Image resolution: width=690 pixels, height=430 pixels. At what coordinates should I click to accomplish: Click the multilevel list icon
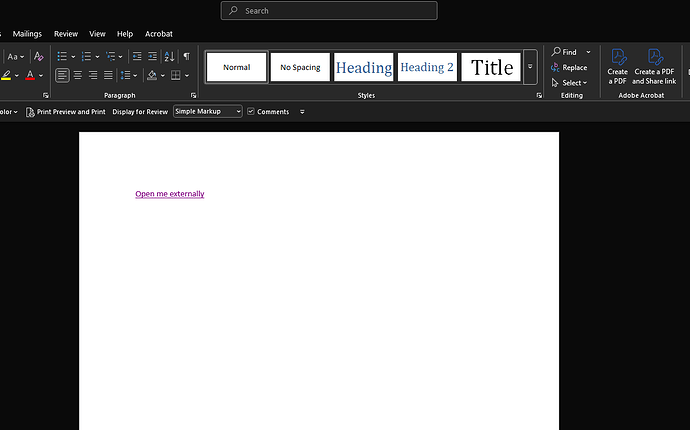(110, 56)
